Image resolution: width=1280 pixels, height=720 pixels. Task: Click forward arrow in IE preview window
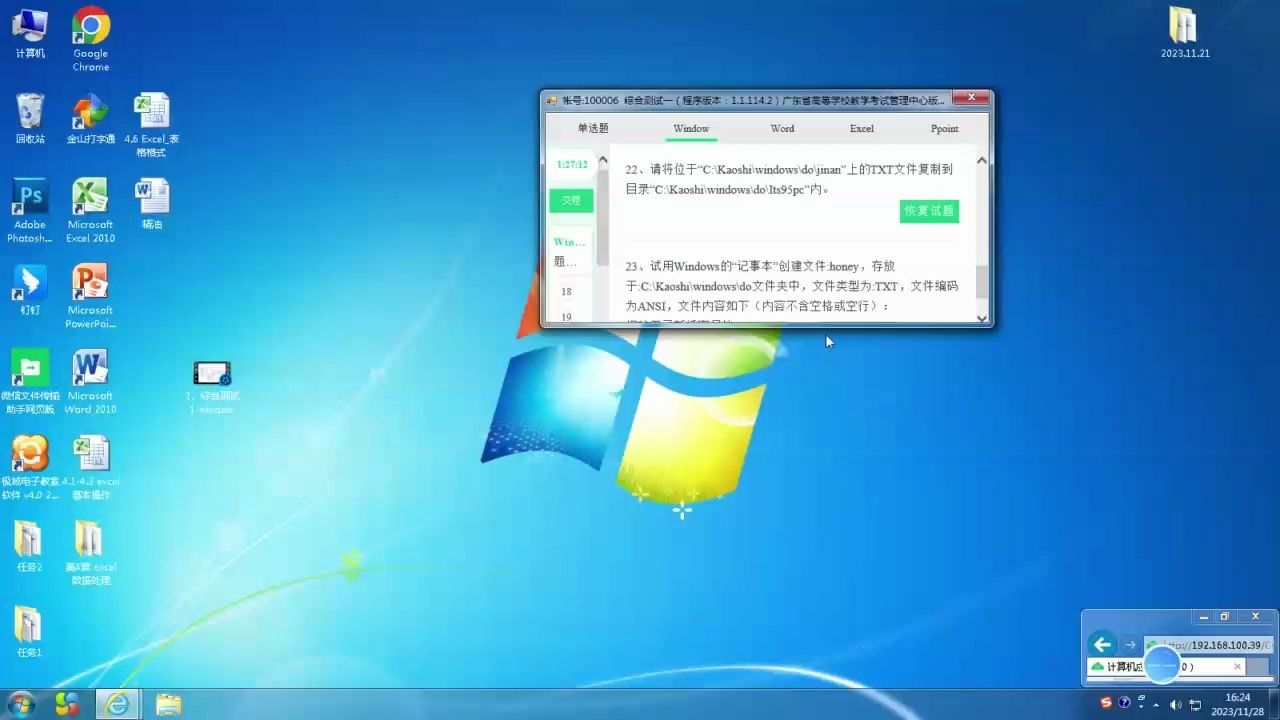(x=1130, y=645)
